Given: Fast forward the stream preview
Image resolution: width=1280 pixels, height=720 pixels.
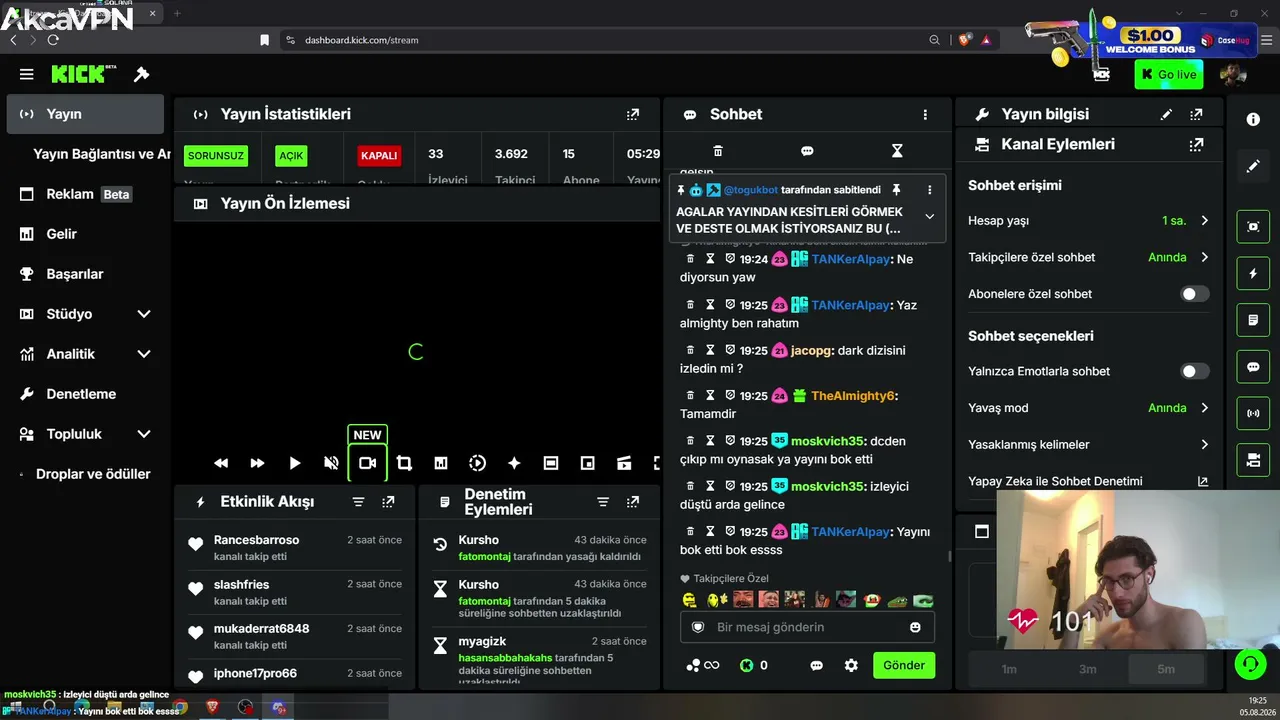Looking at the screenshot, I should pyautogui.click(x=257, y=463).
